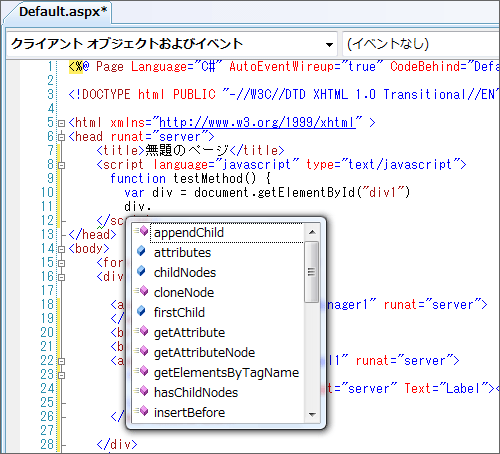
Task: Click the firstChild property icon
Action: (x=141, y=311)
